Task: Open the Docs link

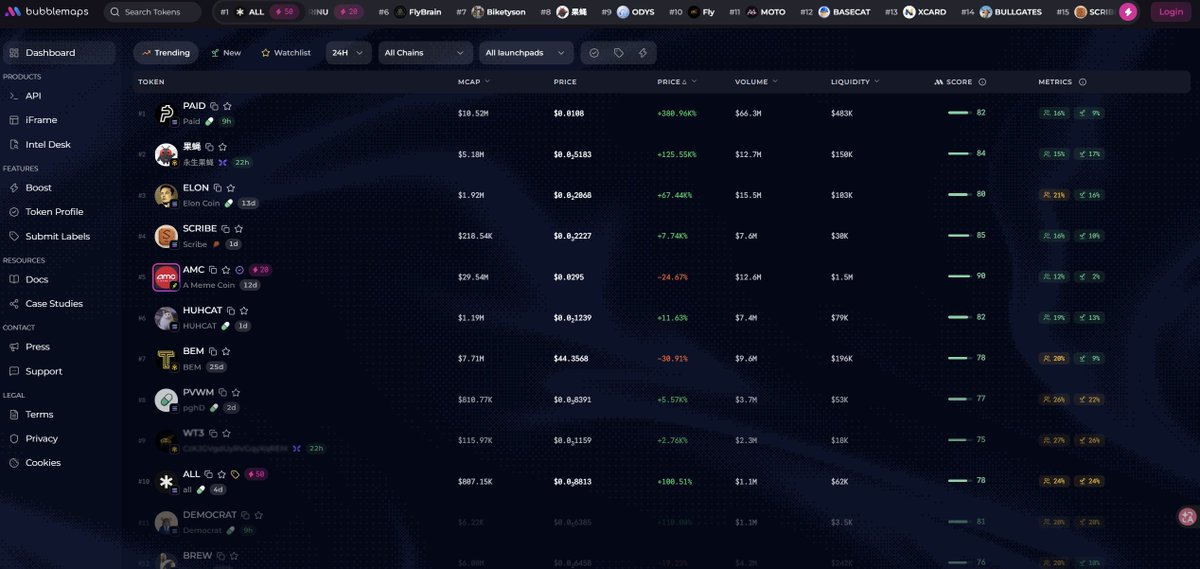Action: (36, 280)
